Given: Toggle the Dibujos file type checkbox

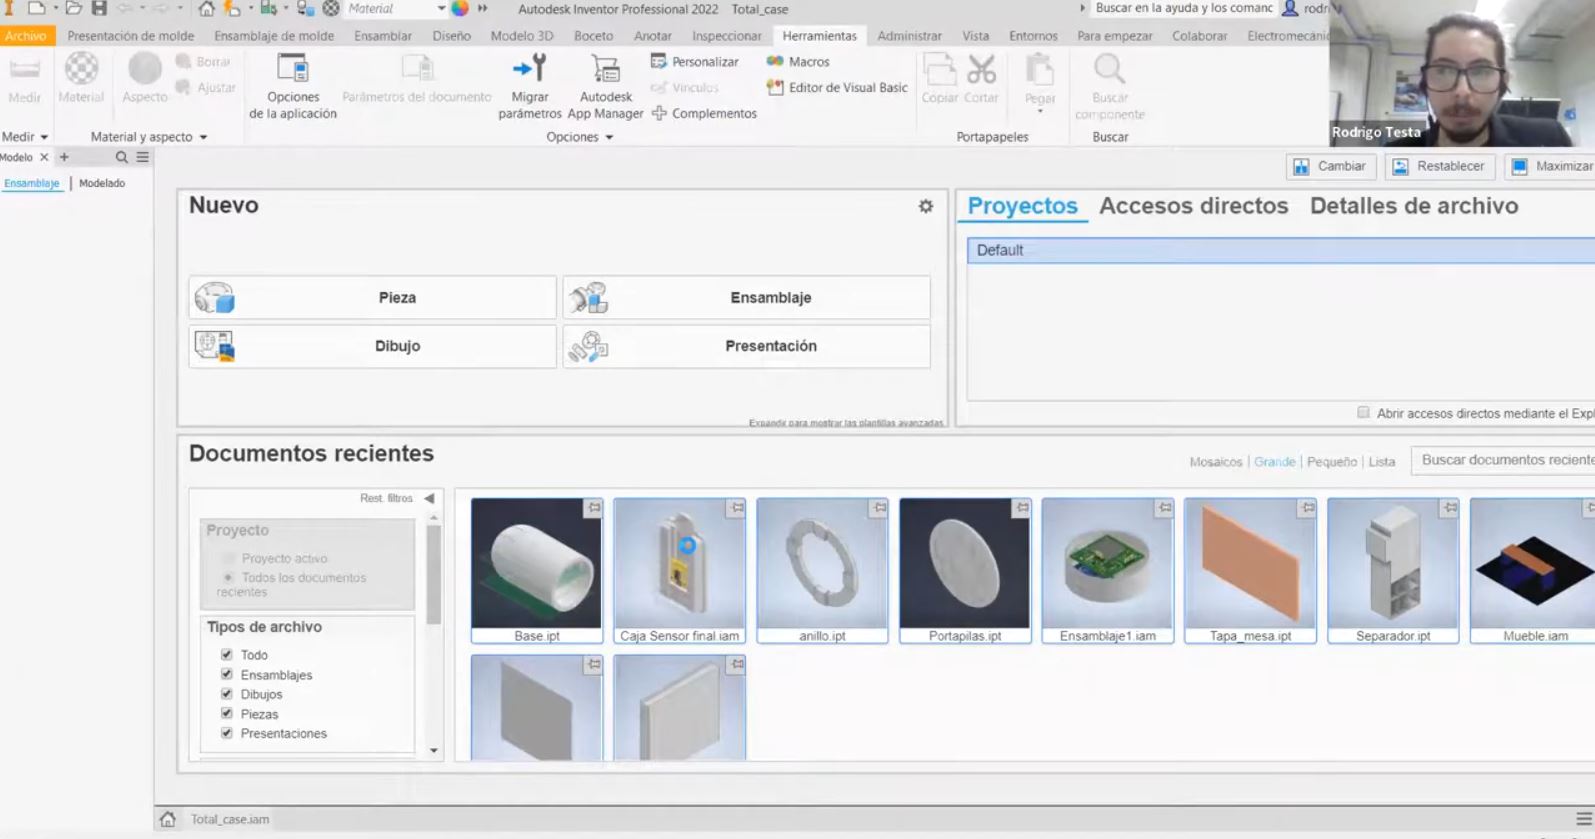Looking at the screenshot, I should (227, 694).
